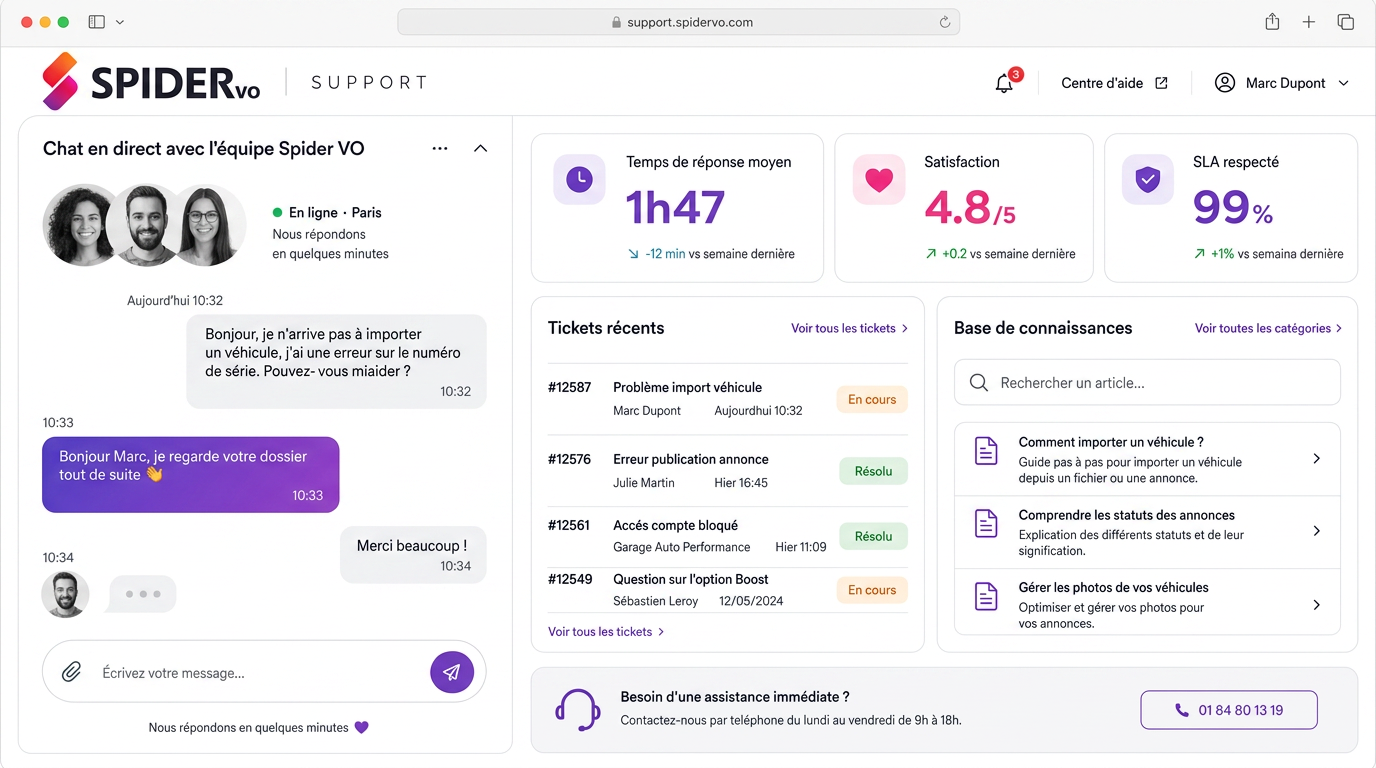1376x768 pixels.
Task: Open the Comprendre les statuts article chevron
Action: pyautogui.click(x=1316, y=531)
